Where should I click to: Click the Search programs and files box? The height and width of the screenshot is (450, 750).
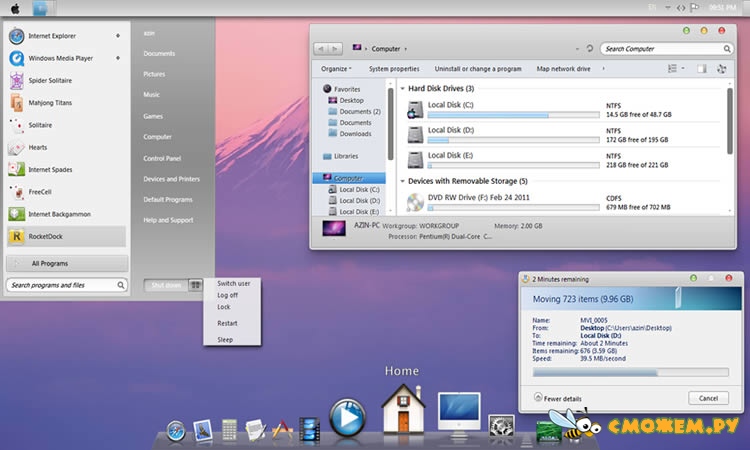(67, 285)
